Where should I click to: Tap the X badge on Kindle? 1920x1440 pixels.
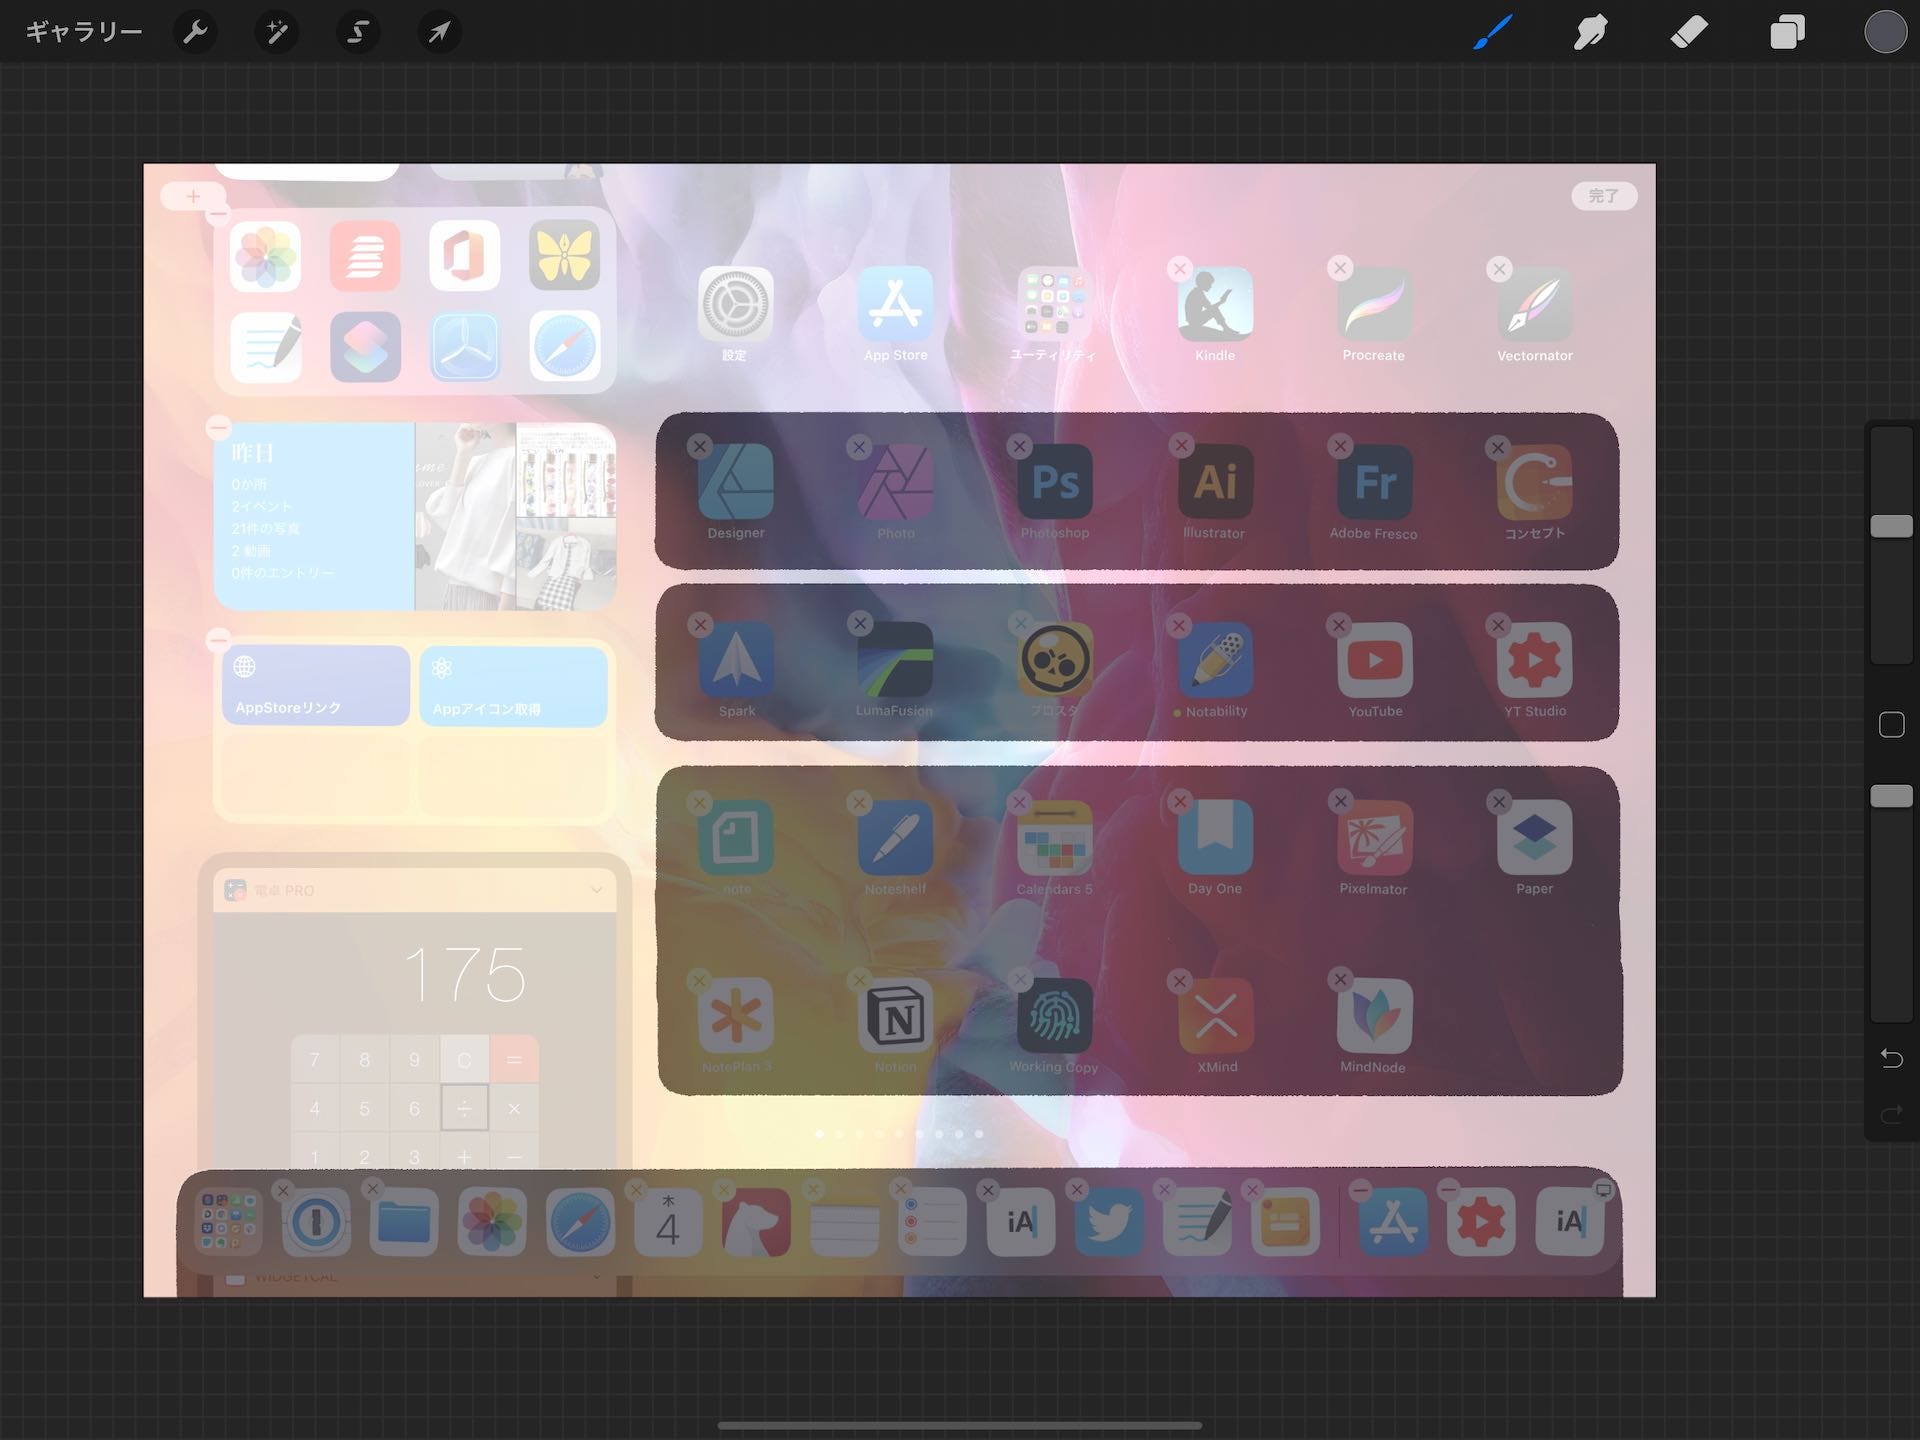(x=1180, y=269)
